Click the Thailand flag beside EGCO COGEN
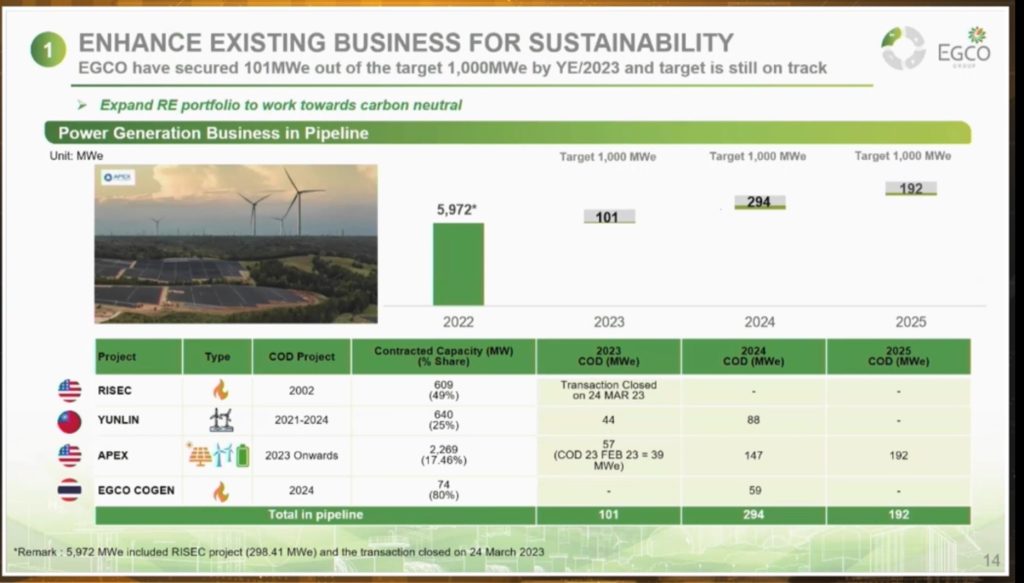The image size is (1024, 583). pos(69,490)
